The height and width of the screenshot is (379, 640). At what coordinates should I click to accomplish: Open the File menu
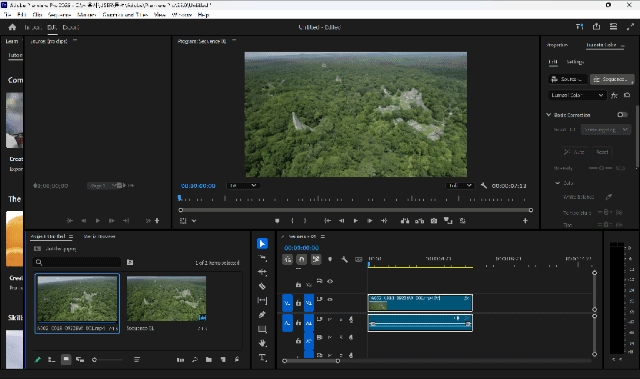(7, 15)
